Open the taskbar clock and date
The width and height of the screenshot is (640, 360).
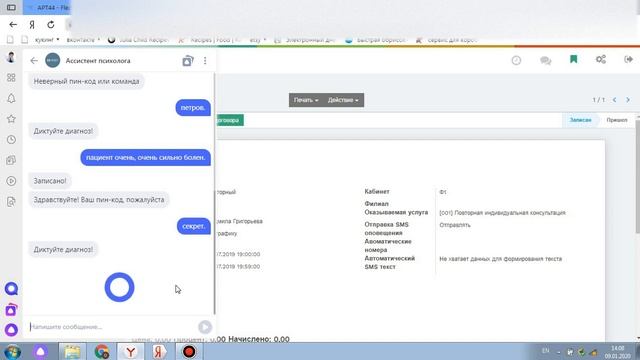pyautogui.click(x=618, y=352)
